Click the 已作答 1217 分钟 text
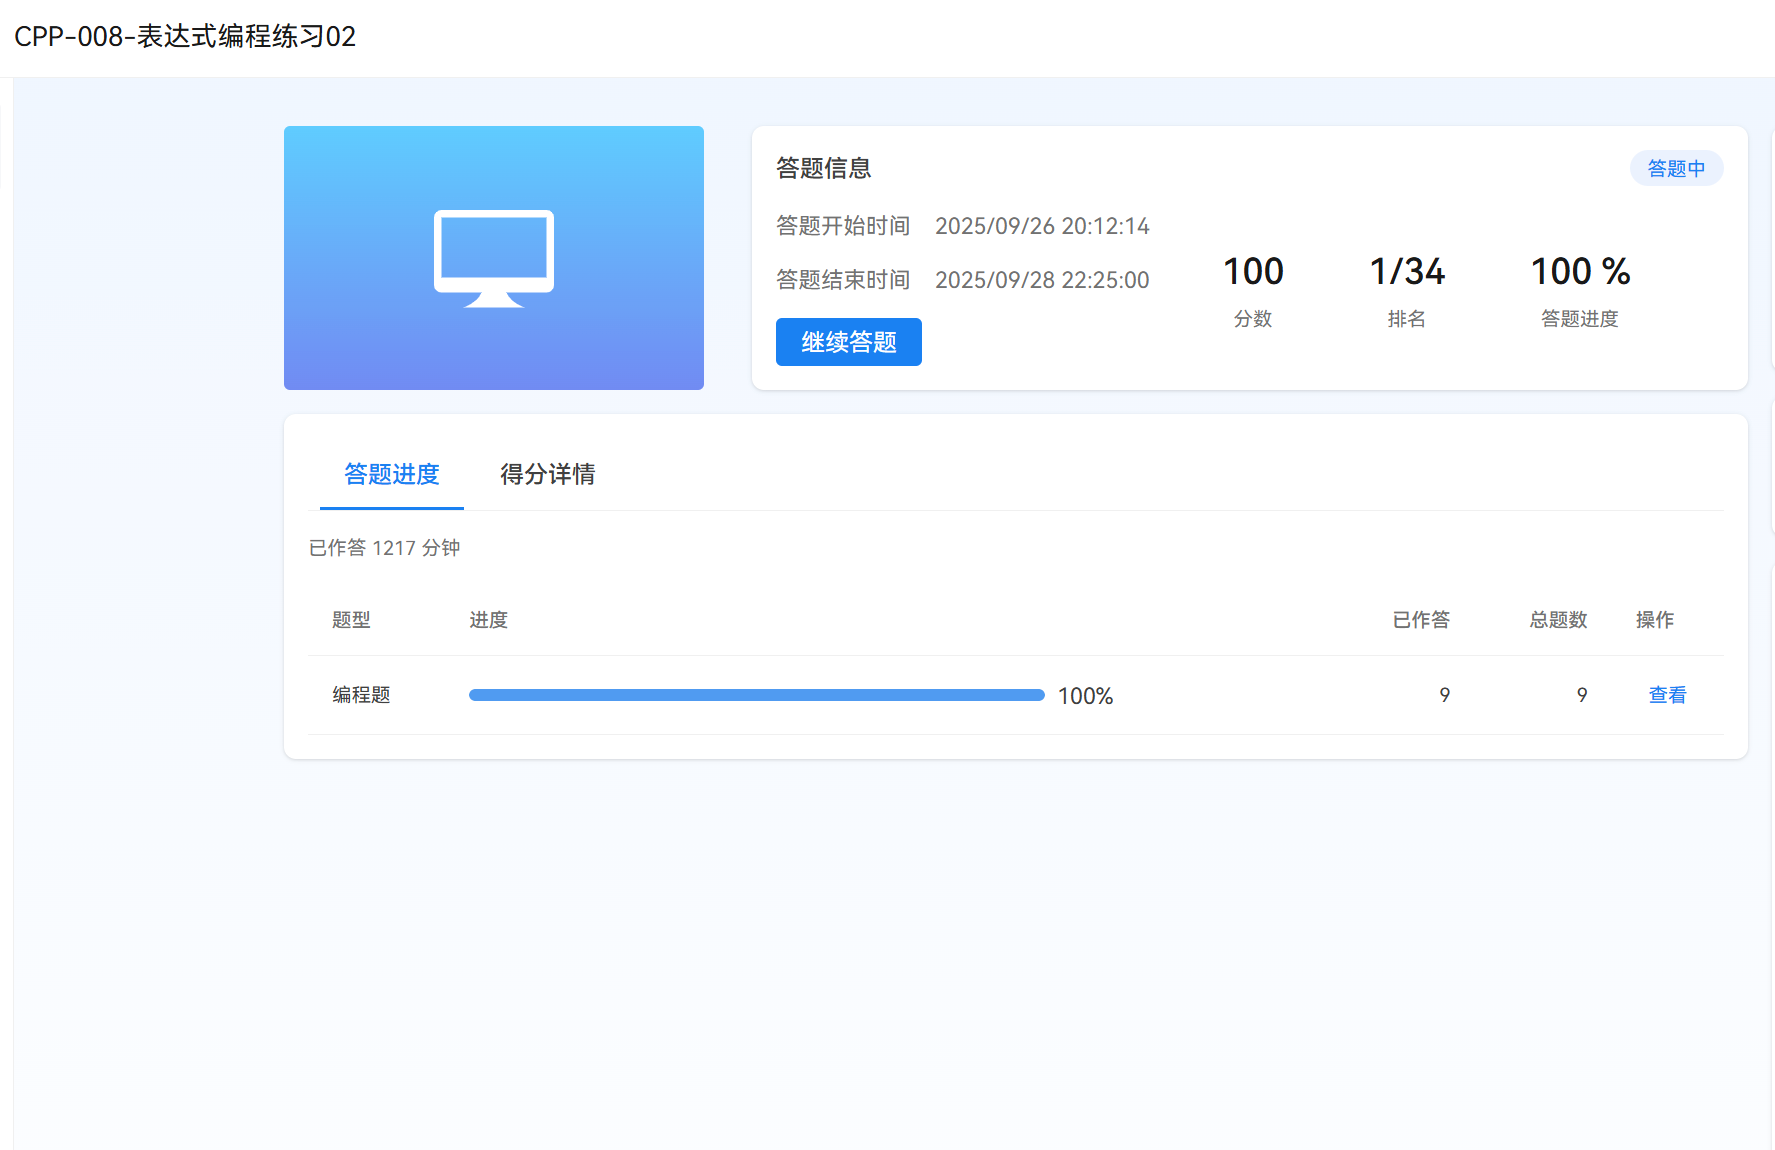1775x1150 pixels. pyautogui.click(x=384, y=548)
